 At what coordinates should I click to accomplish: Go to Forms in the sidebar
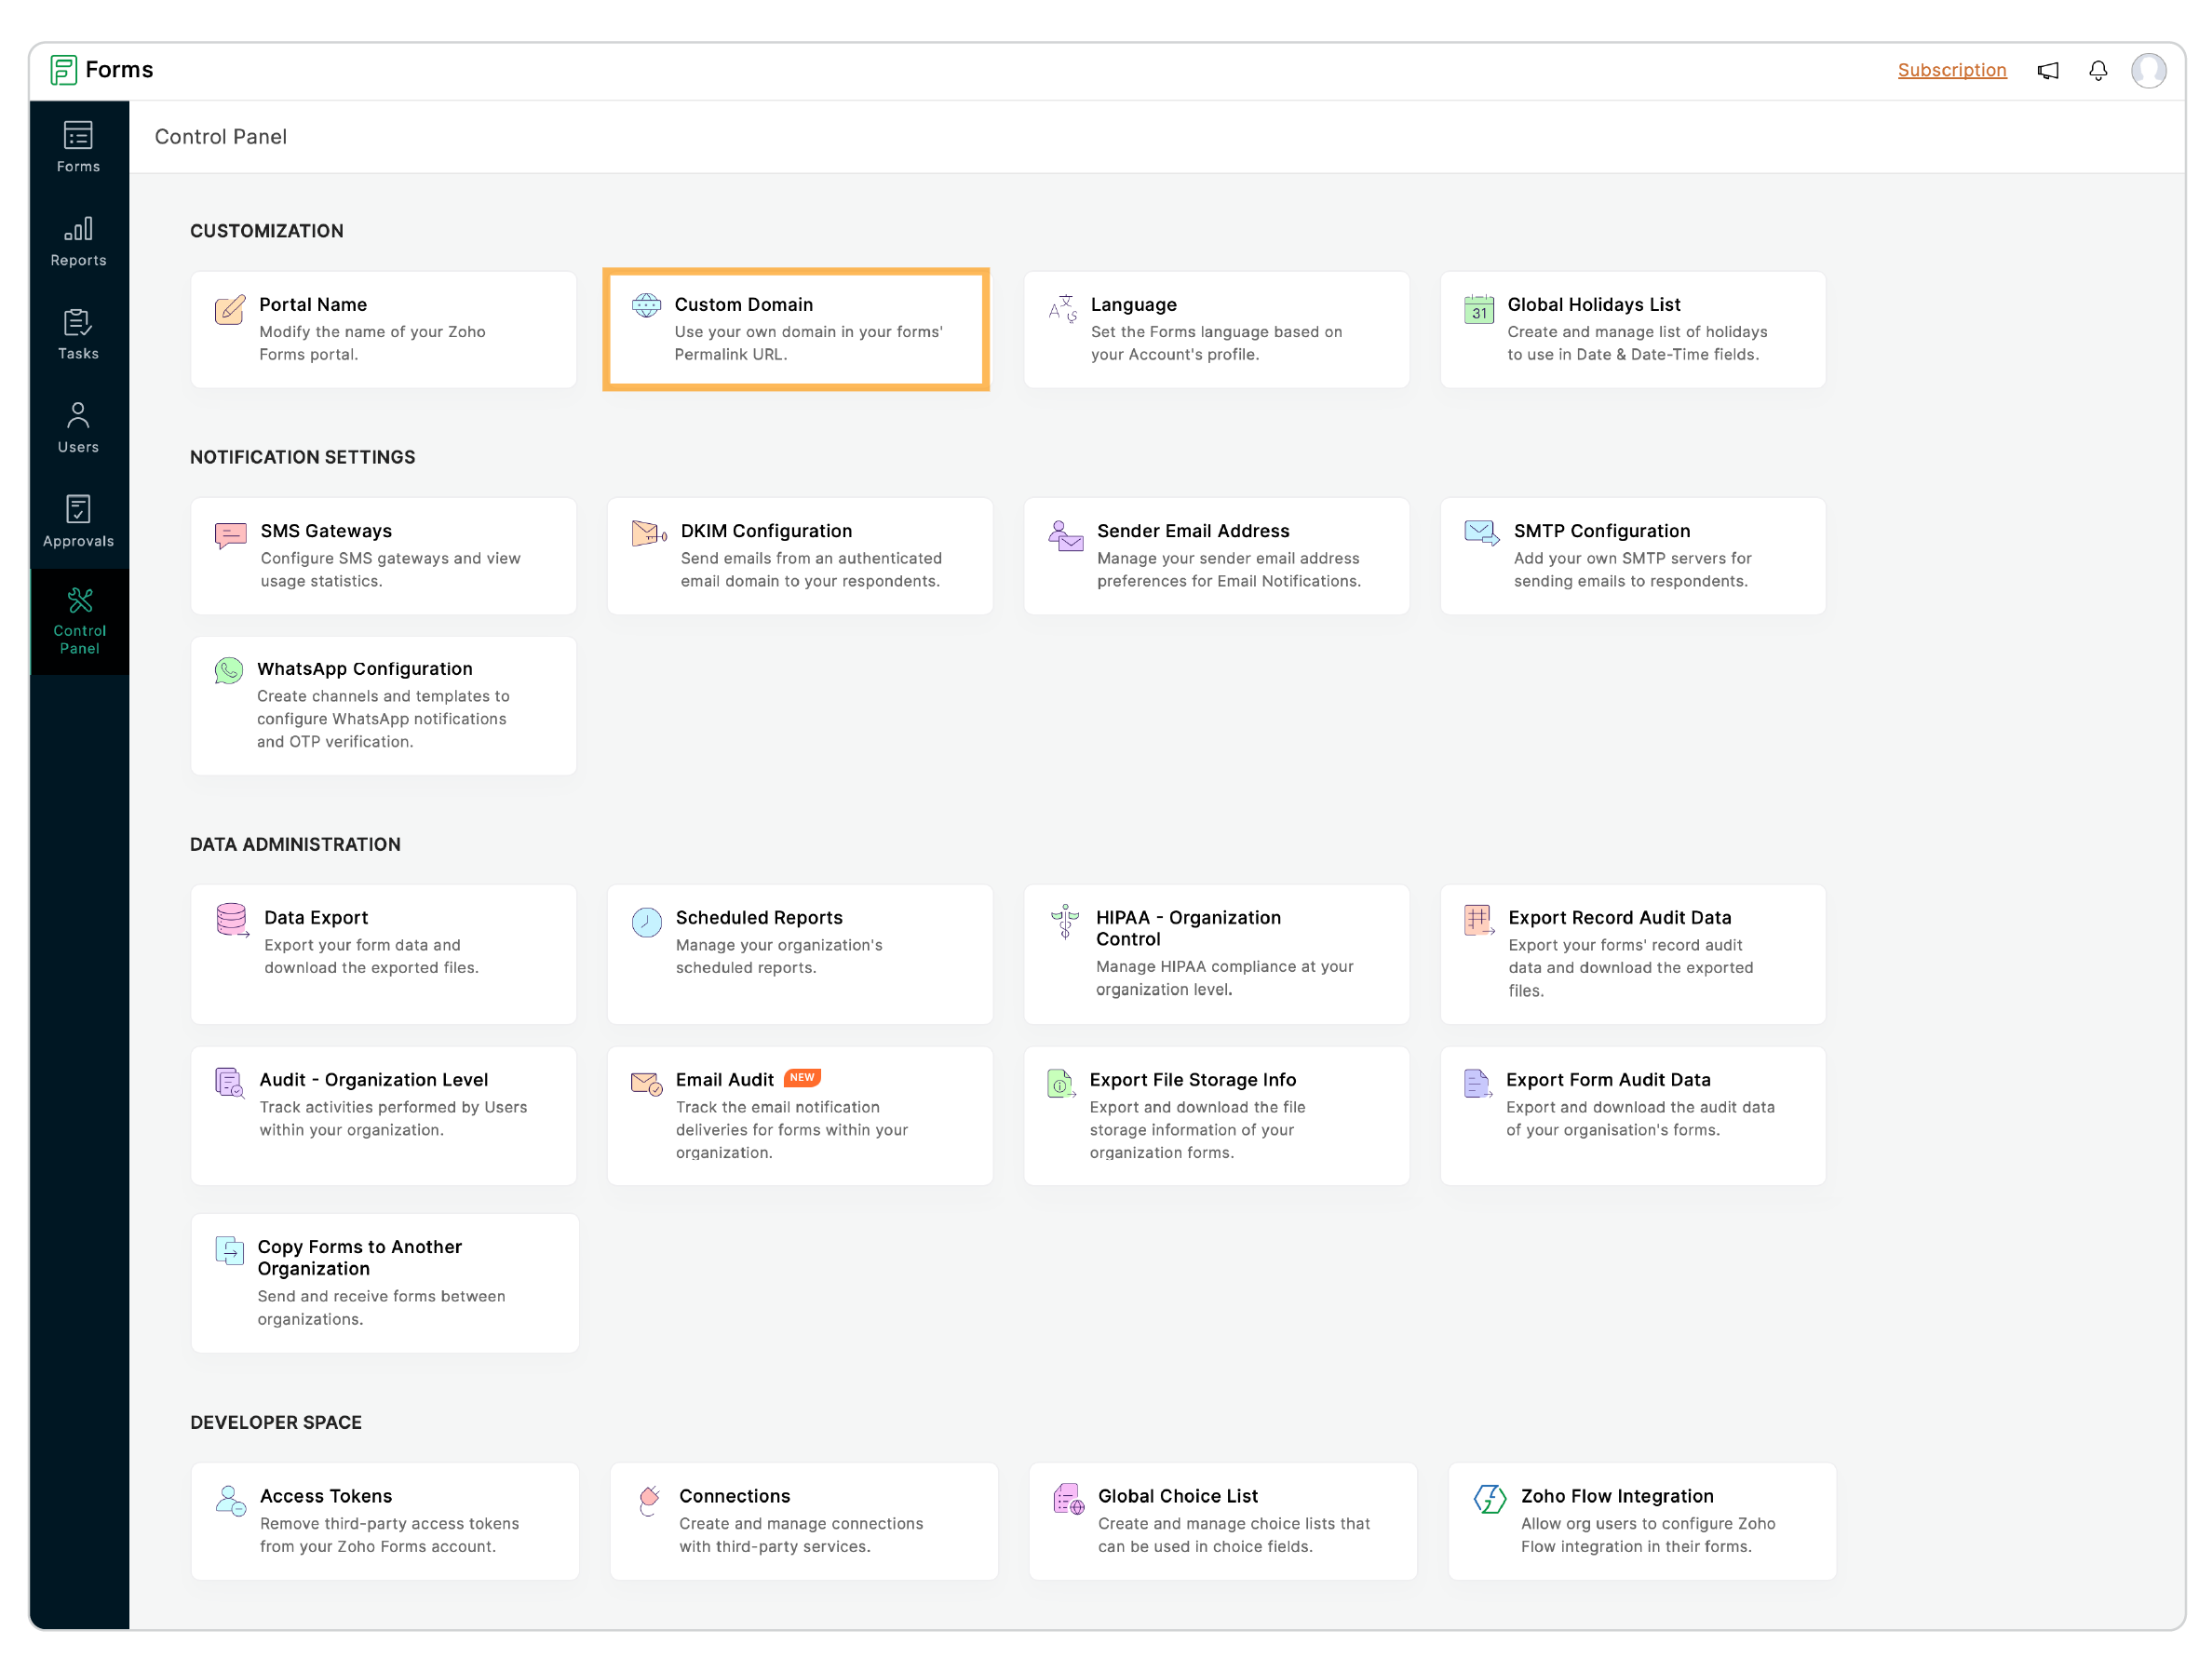pyautogui.click(x=78, y=147)
